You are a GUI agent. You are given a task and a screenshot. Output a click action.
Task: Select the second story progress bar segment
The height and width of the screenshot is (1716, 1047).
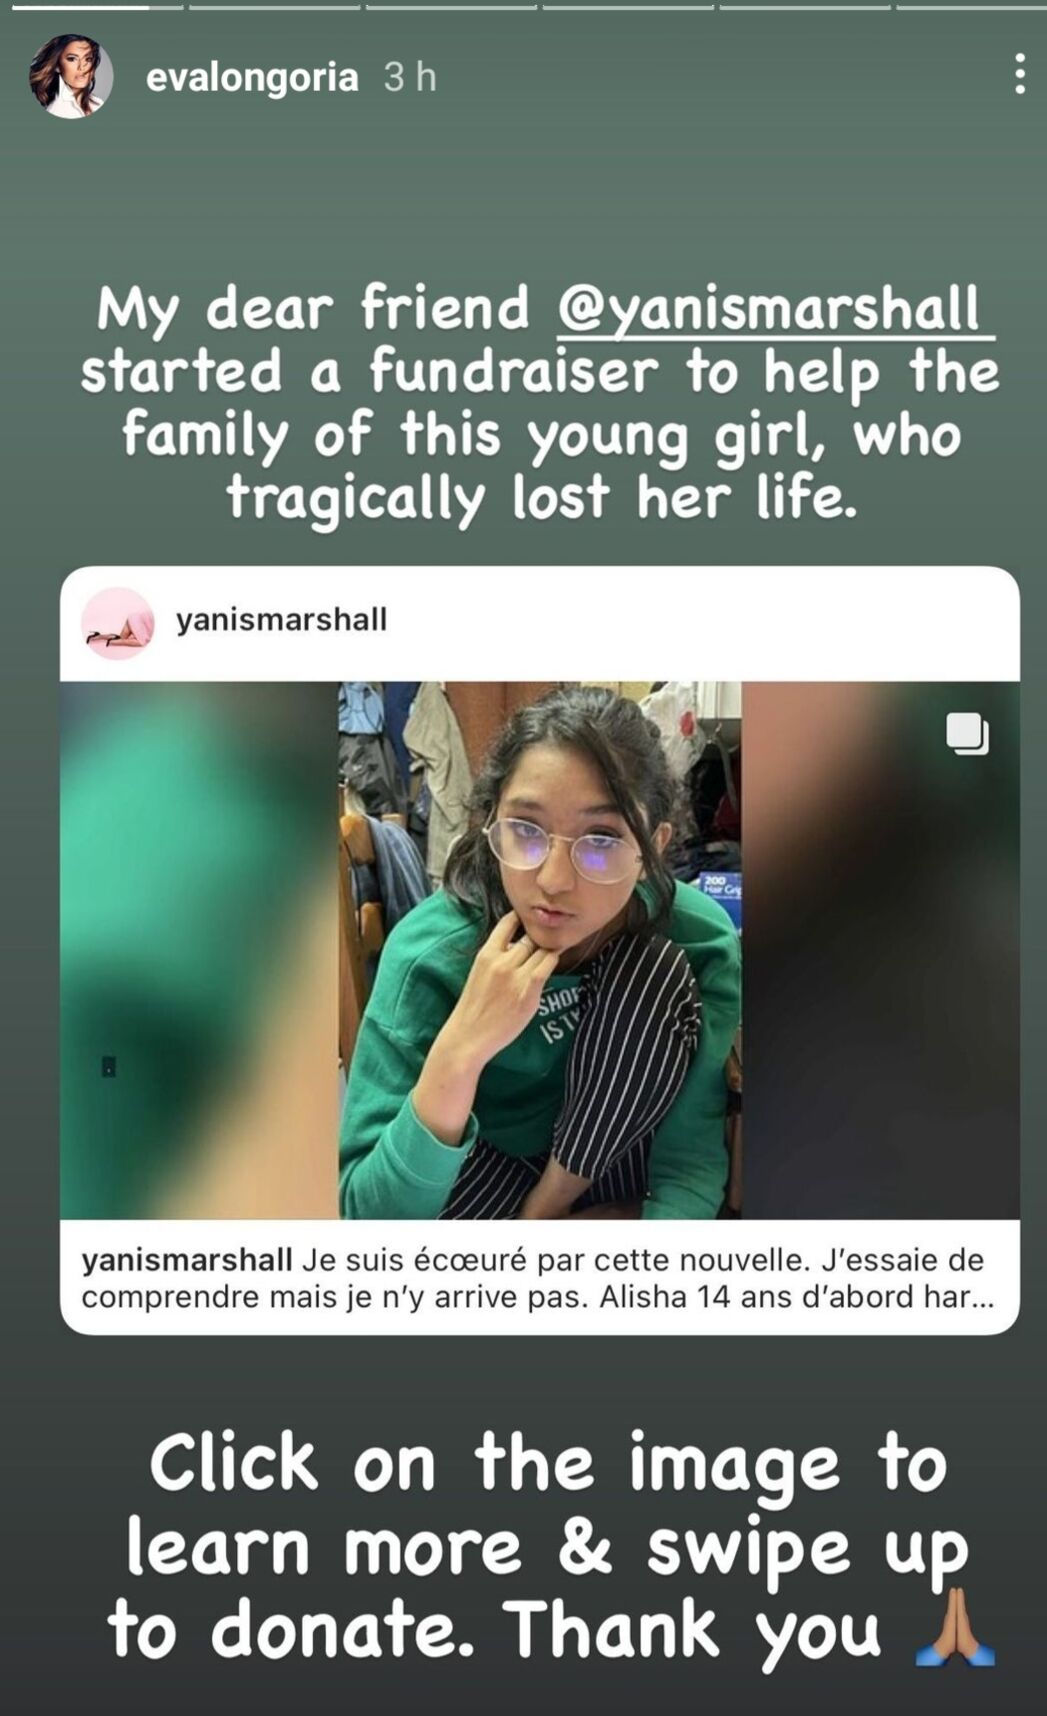(274, 7)
